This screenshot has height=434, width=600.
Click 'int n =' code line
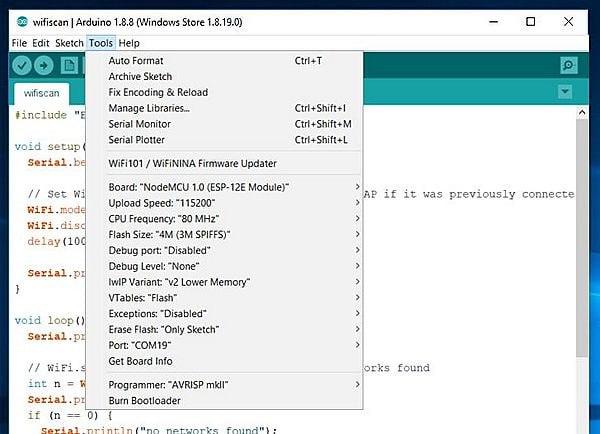point(56,384)
